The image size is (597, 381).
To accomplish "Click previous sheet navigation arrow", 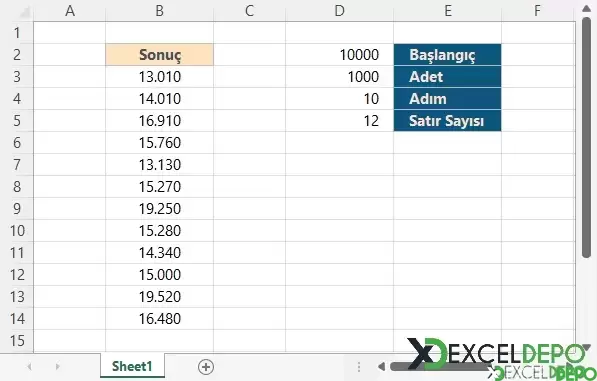I will pos(29,367).
